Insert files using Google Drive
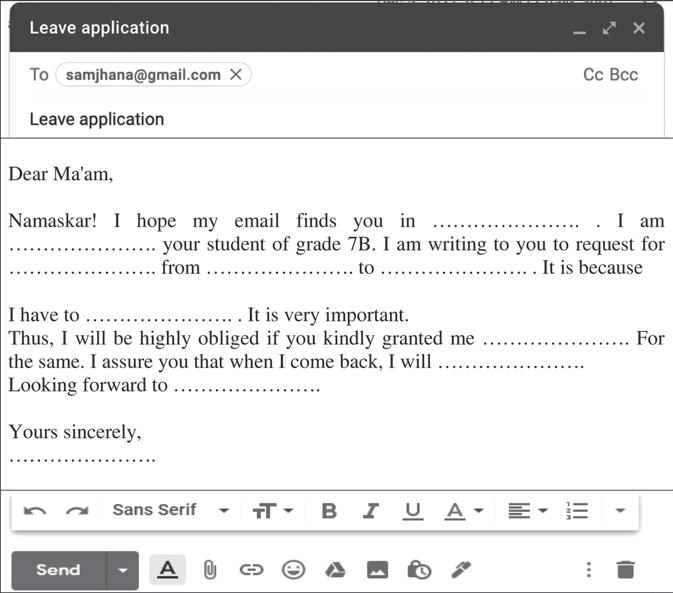673x593 pixels. pyautogui.click(x=335, y=570)
